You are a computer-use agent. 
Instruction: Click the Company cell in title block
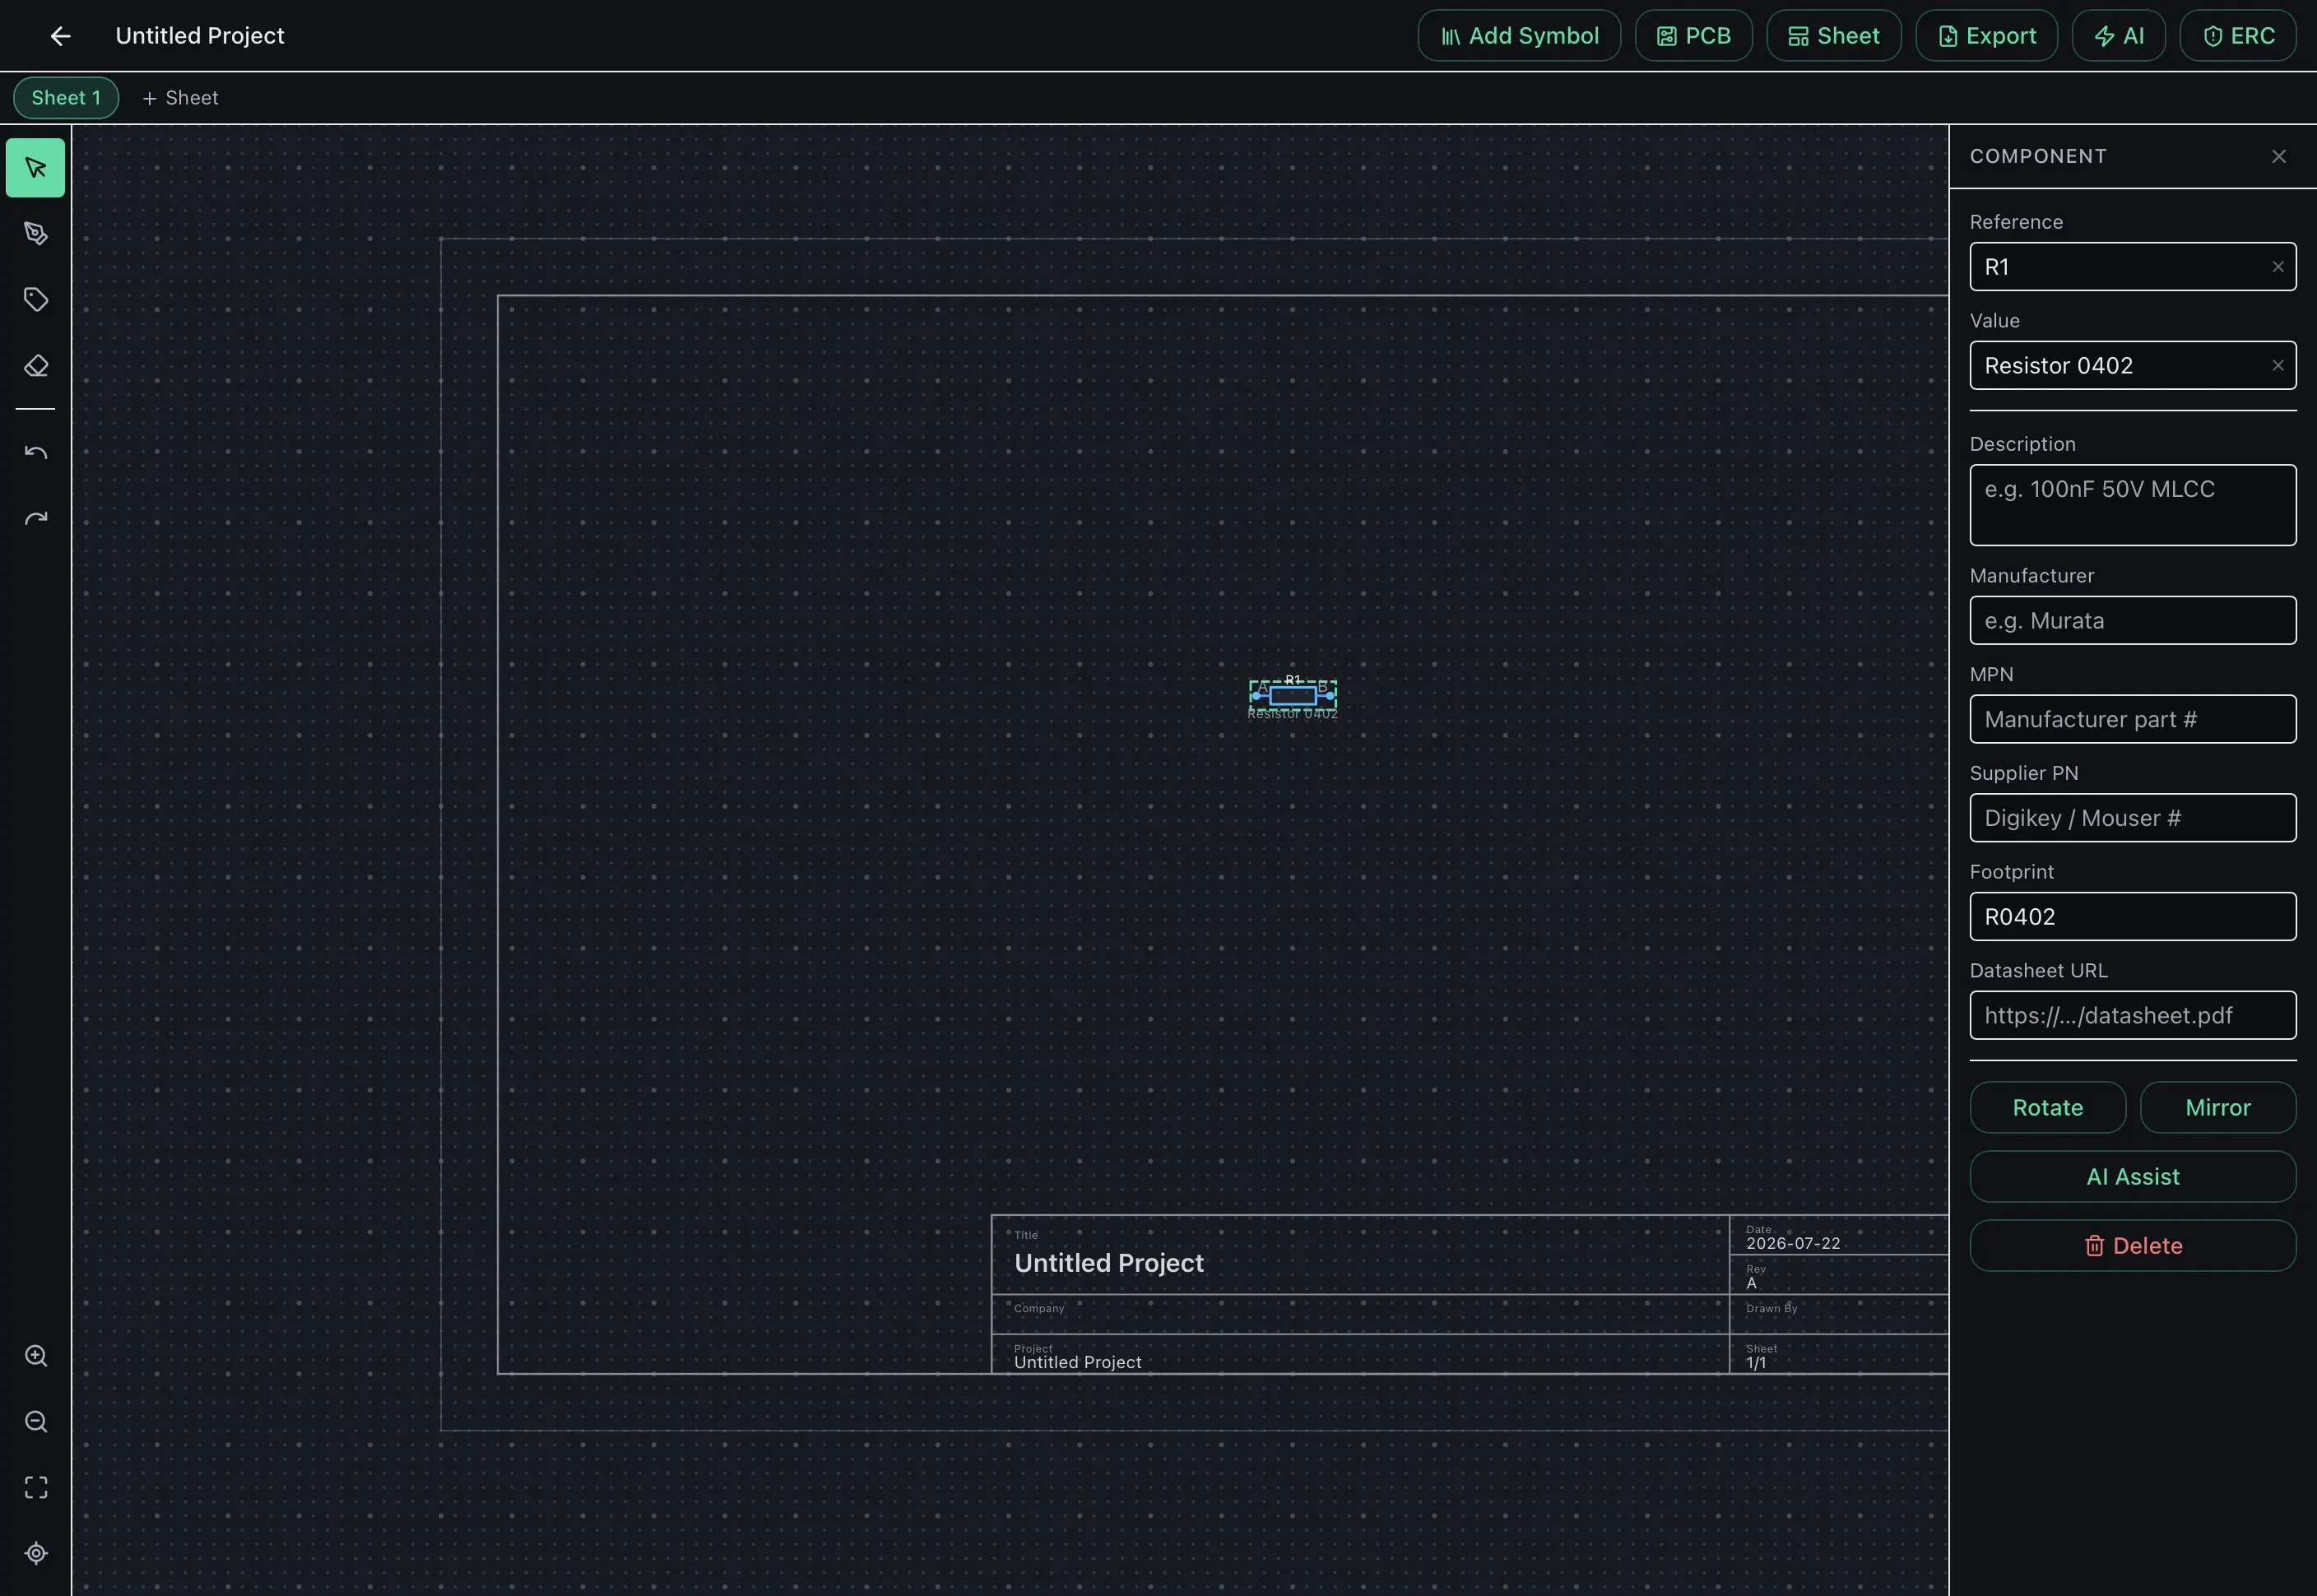pyautogui.click(x=1360, y=1315)
